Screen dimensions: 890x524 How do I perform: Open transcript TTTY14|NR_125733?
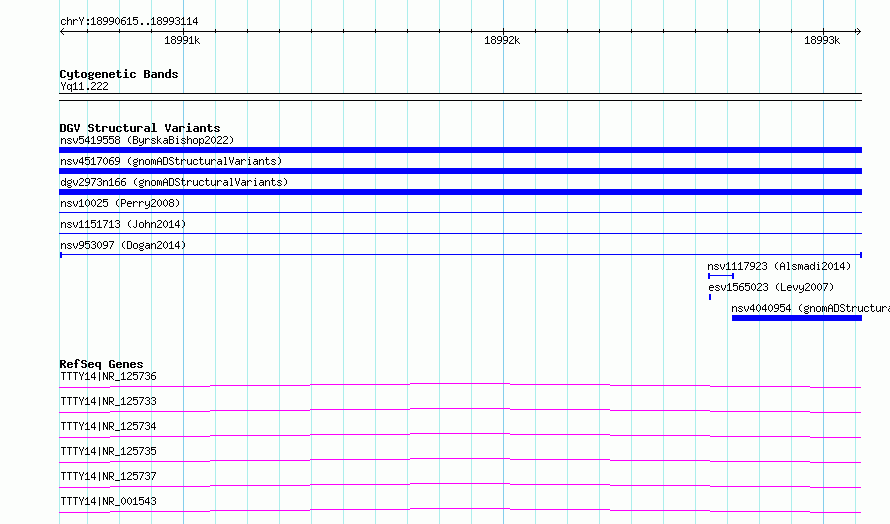coord(108,401)
